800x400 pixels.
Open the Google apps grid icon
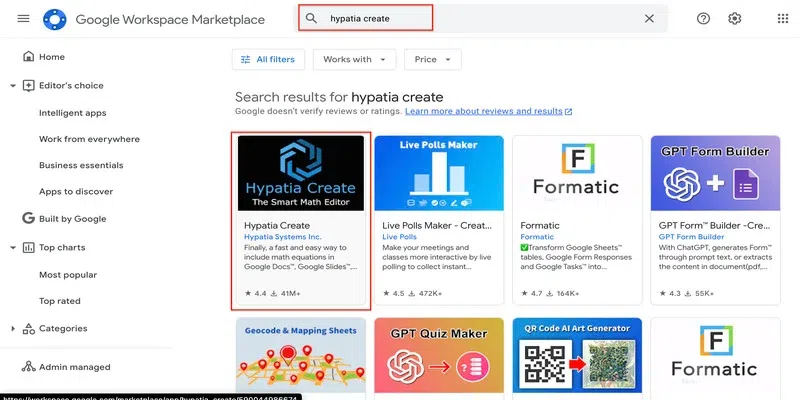point(783,19)
